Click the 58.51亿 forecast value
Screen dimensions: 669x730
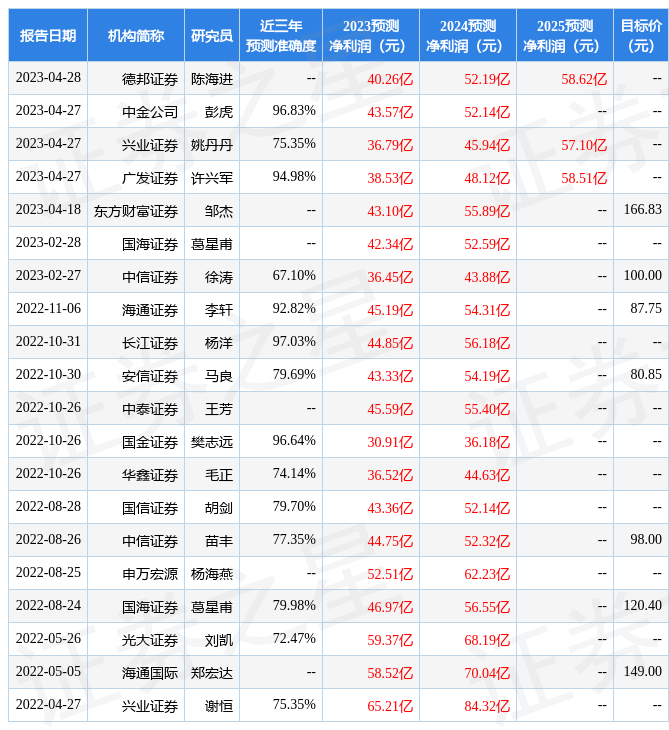584,178
